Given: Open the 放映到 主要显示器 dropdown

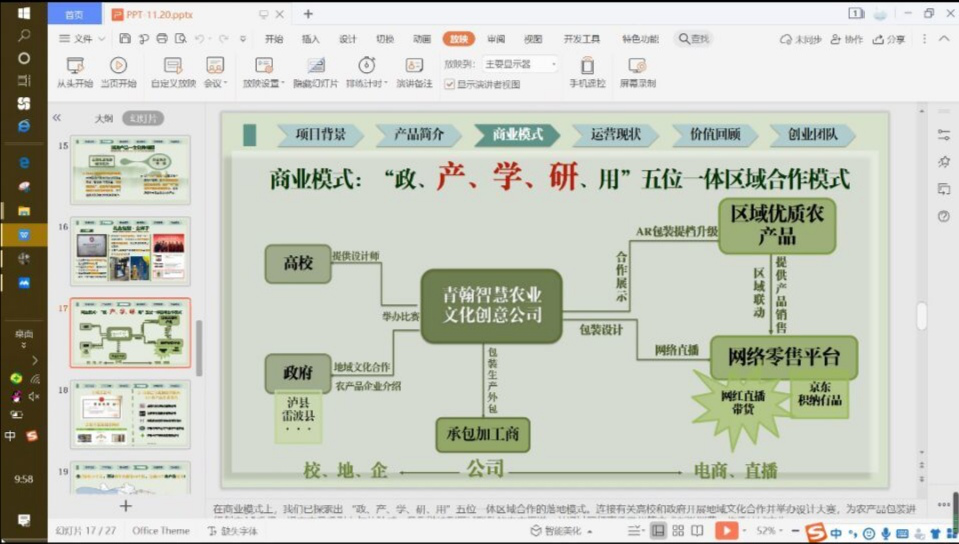Looking at the screenshot, I should coord(520,64).
